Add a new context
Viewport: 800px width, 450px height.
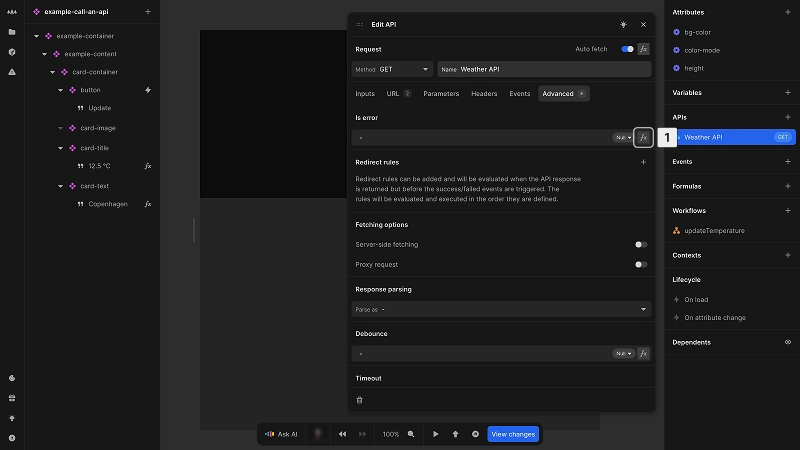788,255
